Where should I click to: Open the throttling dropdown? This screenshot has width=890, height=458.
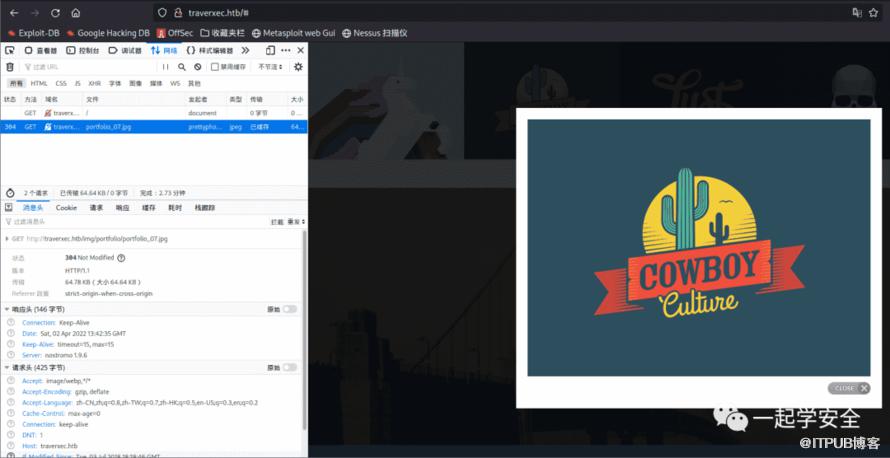click(x=269, y=67)
